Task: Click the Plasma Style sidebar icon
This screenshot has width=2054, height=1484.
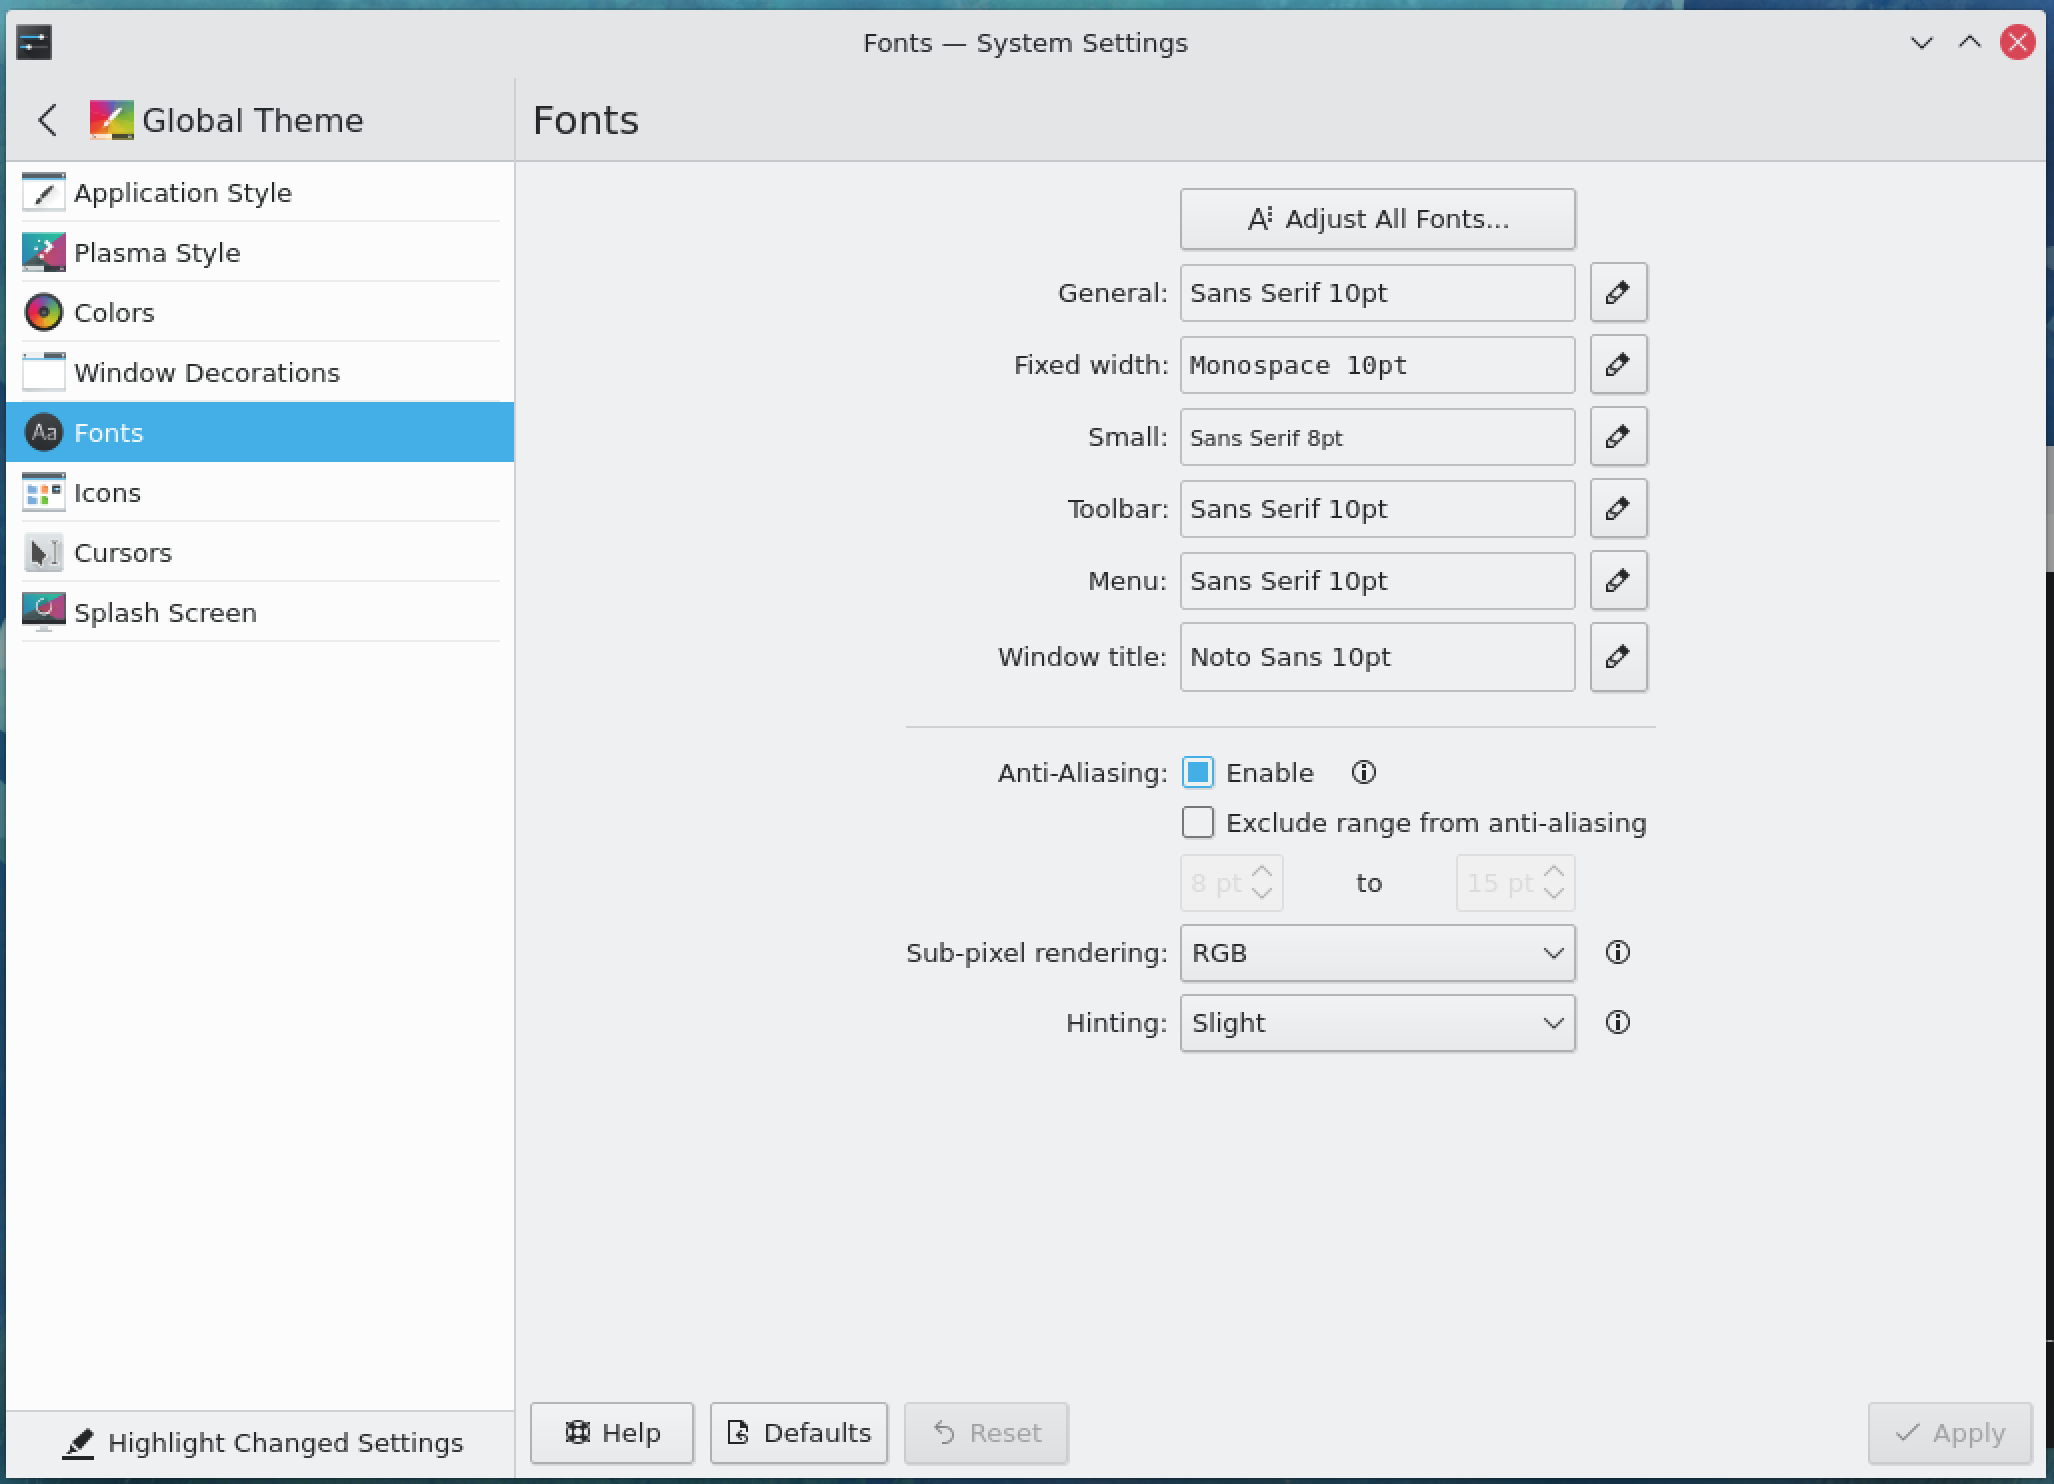Action: tap(43, 253)
